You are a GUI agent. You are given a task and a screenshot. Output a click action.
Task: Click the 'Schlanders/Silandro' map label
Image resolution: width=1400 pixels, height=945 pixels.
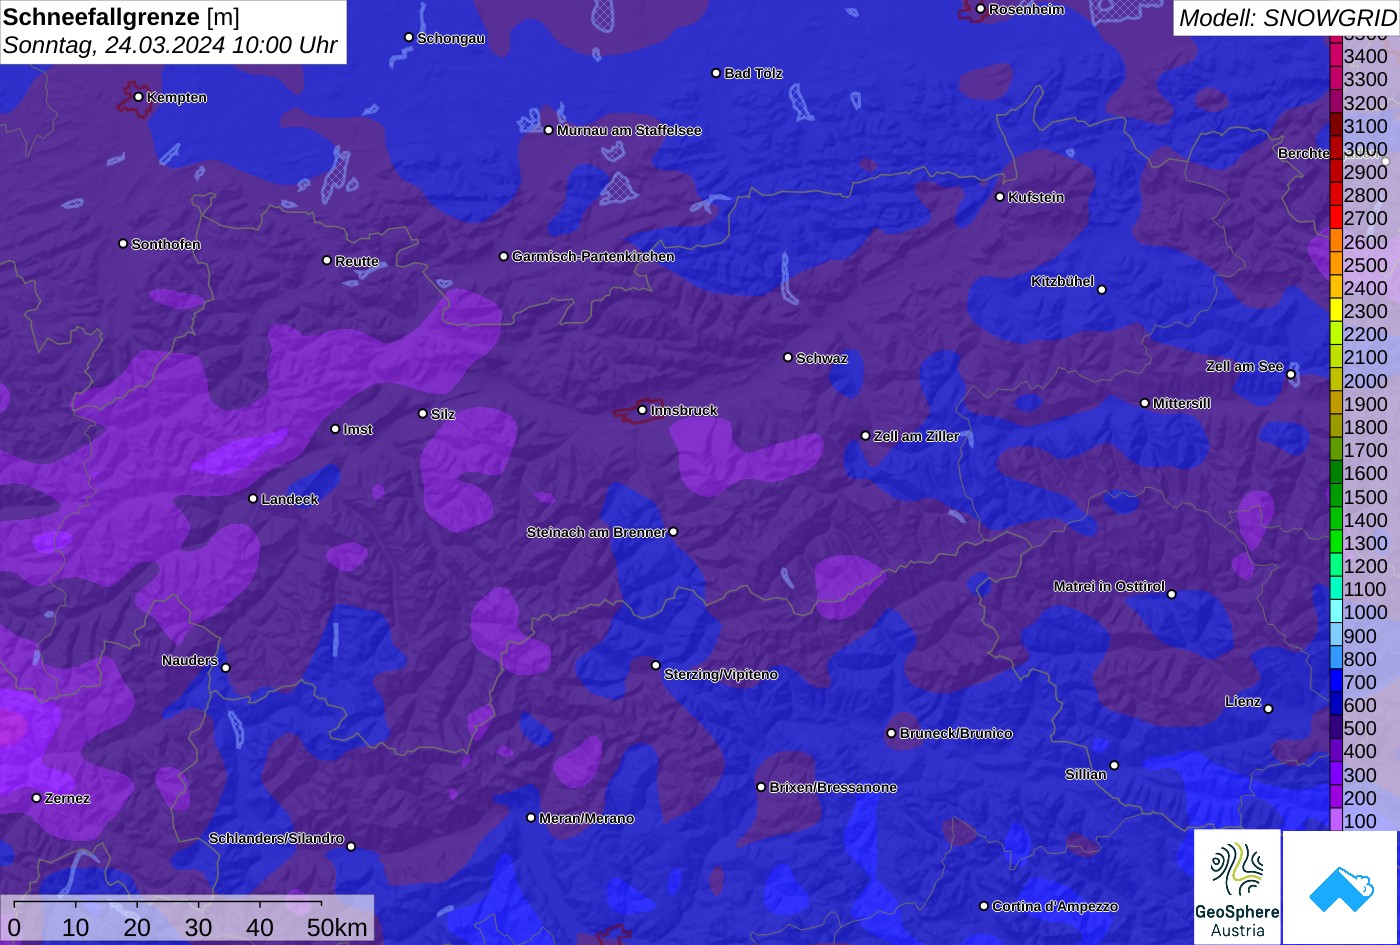click(x=276, y=839)
